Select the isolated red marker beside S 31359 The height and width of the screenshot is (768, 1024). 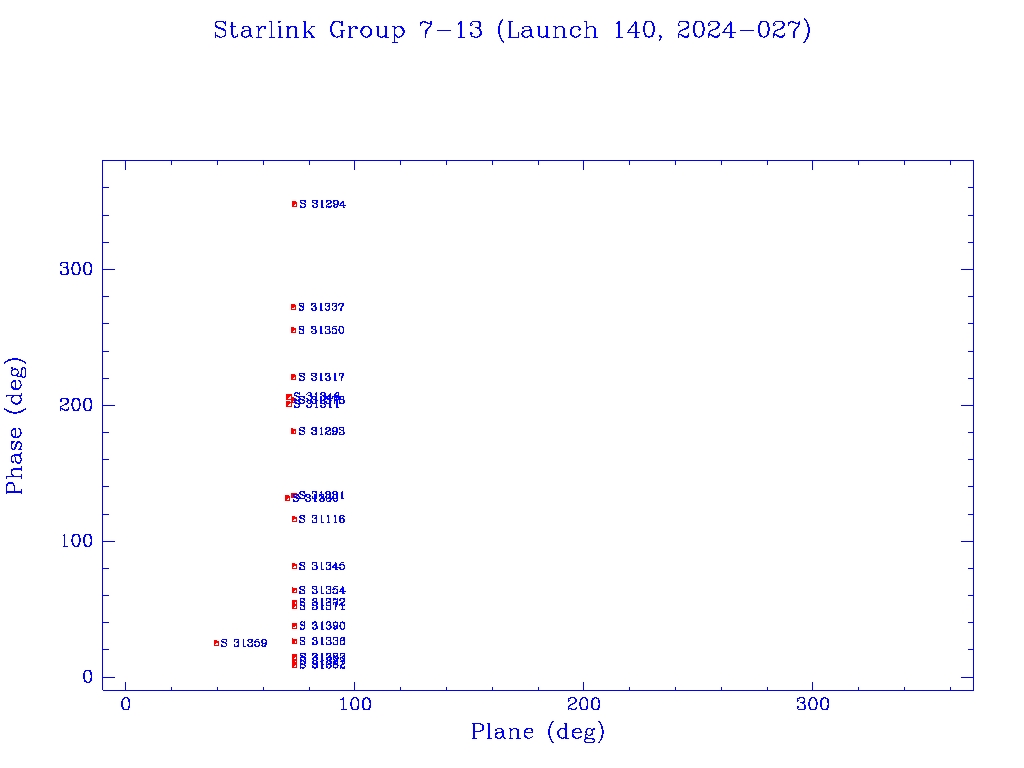(216, 643)
